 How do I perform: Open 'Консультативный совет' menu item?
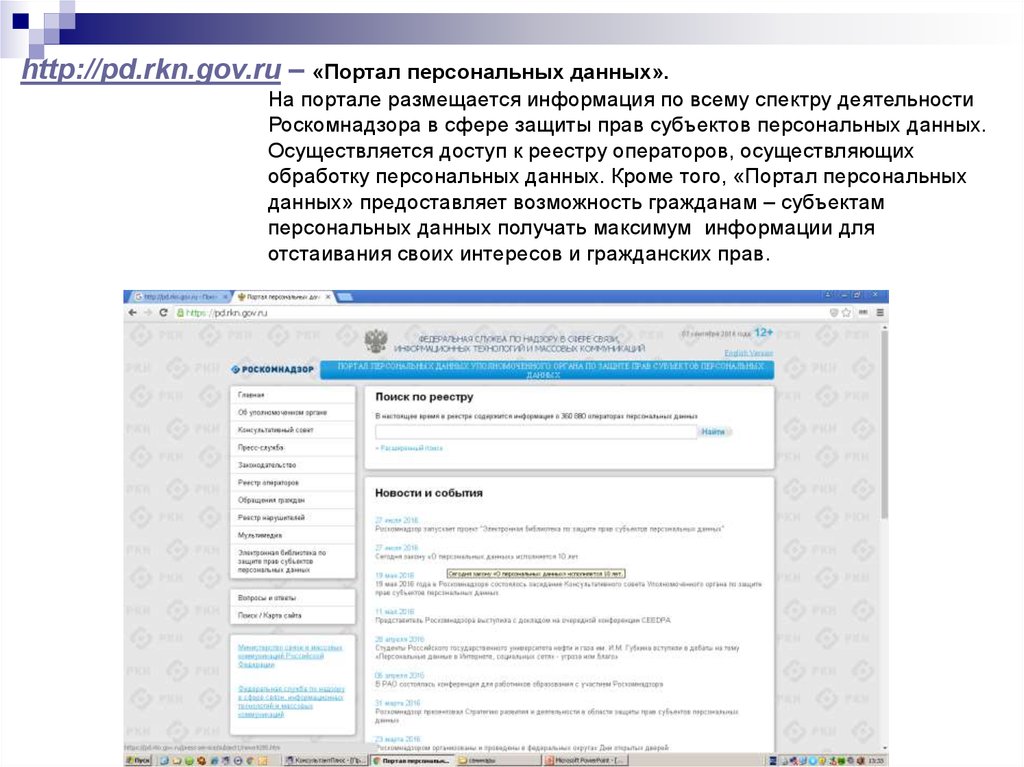293,431
